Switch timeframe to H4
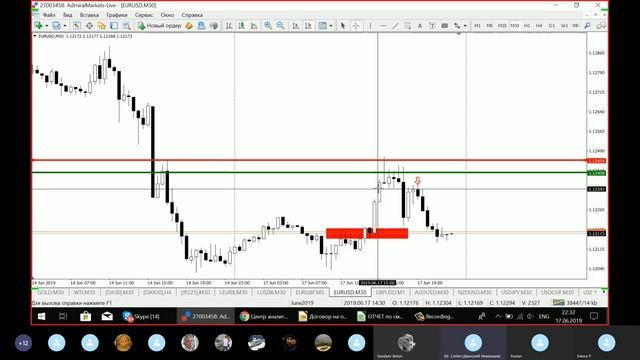 point(539,26)
